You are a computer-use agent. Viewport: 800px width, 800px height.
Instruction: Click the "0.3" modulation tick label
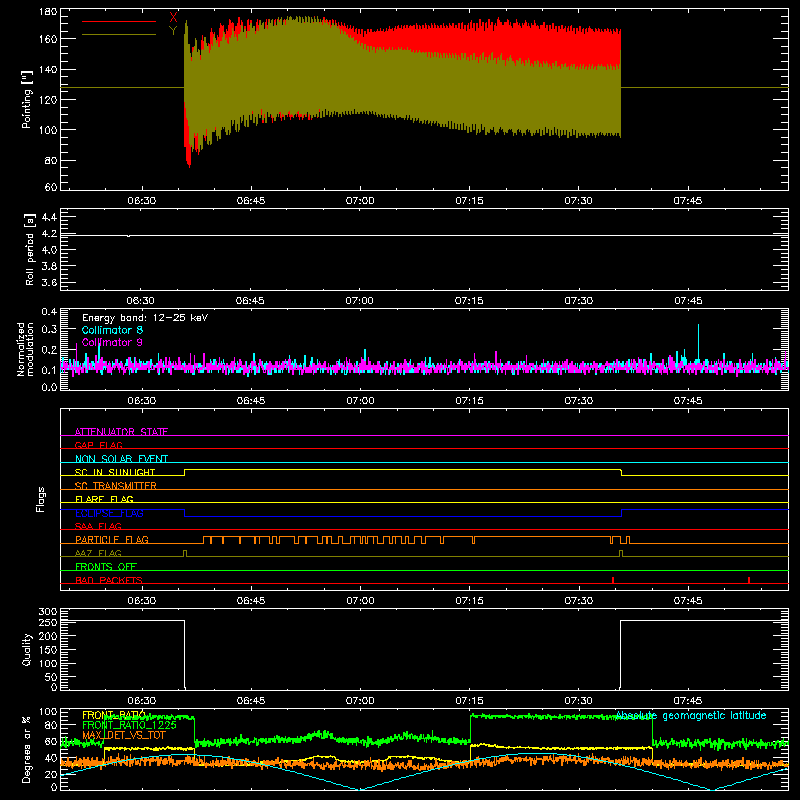click(x=49, y=330)
